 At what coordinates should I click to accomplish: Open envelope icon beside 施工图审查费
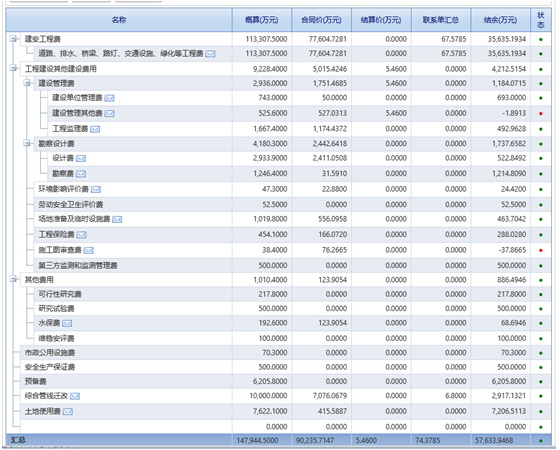(89, 251)
